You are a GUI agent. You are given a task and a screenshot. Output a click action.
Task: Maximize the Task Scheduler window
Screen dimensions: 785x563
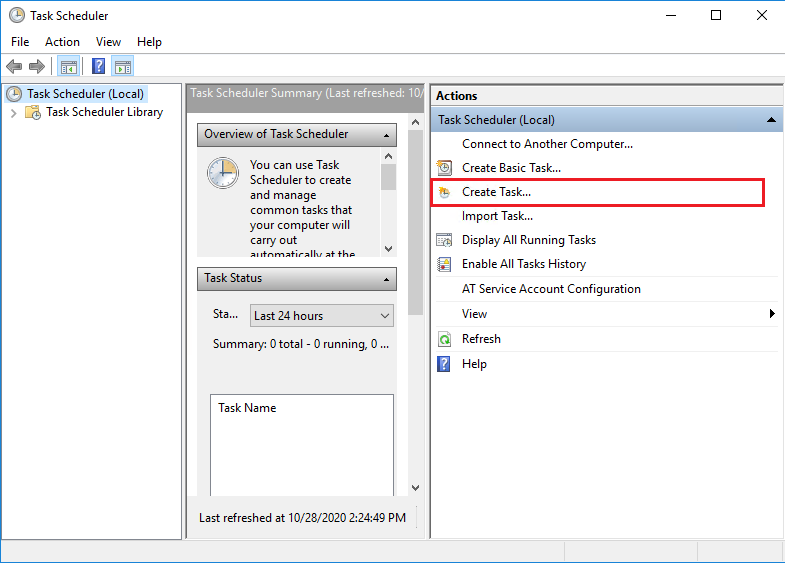[716, 16]
